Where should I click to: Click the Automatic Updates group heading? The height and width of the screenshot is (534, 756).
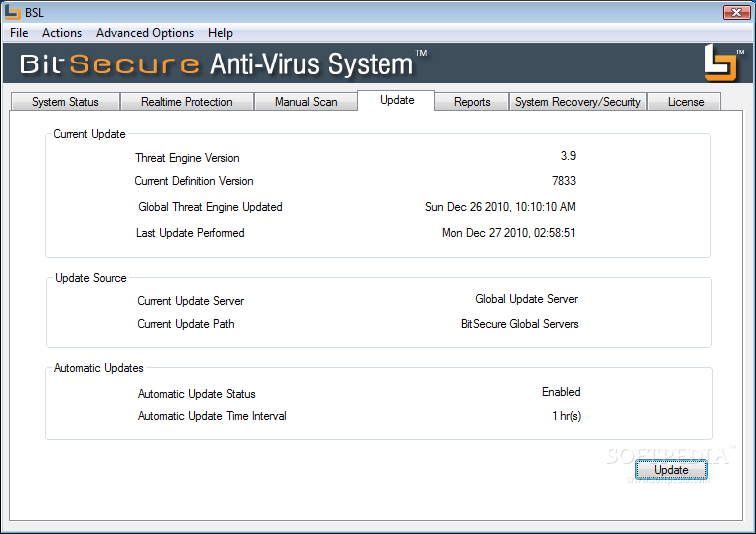coord(98,368)
